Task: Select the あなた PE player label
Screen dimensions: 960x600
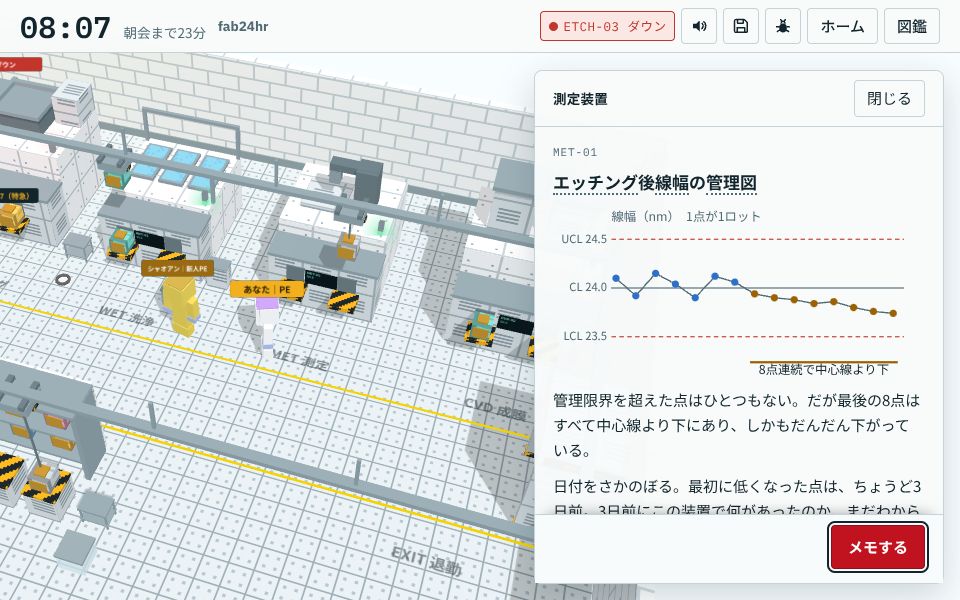Action: [x=267, y=290]
